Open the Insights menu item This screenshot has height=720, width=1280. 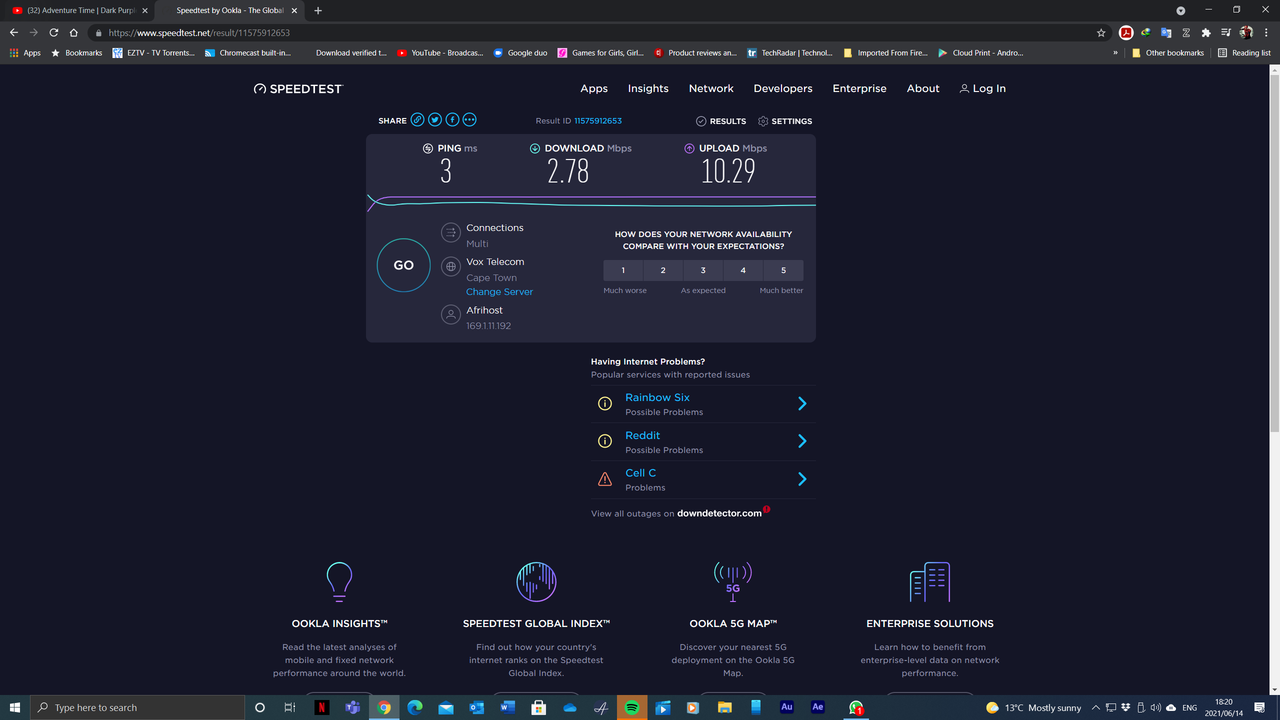coord(648,89)
